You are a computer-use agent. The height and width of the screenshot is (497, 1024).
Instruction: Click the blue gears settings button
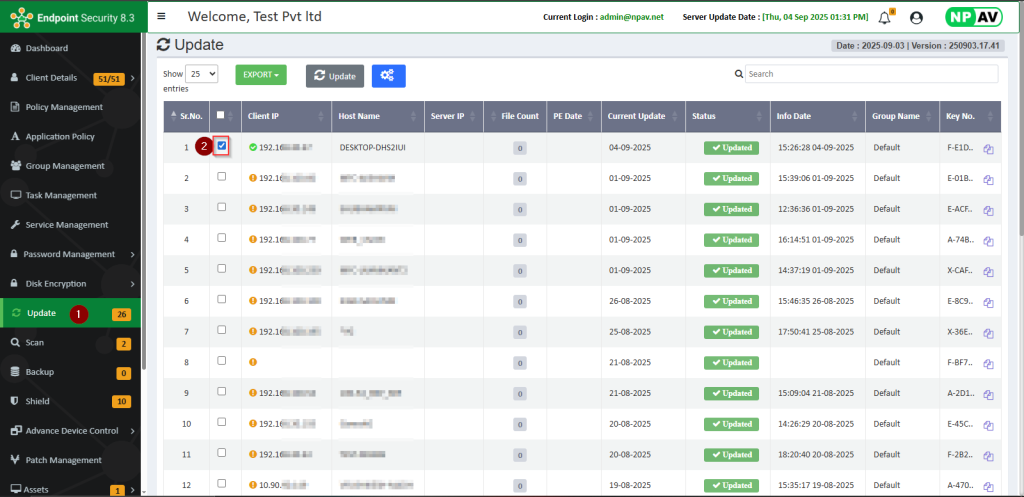pos(388,76)
